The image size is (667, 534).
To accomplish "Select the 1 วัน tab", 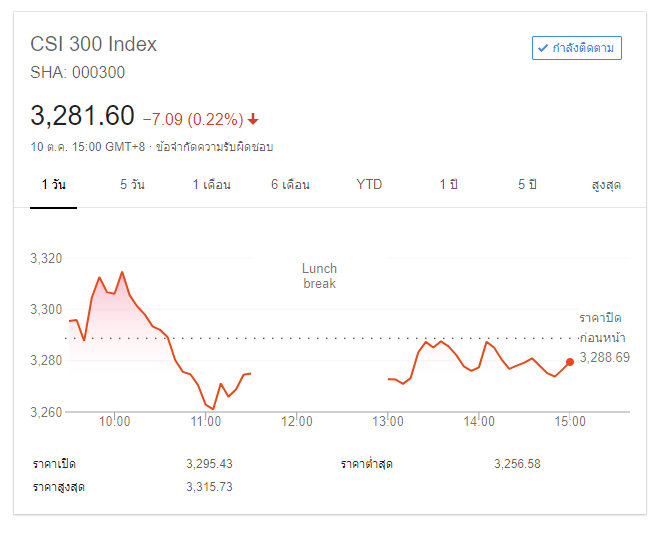I will [53, 185].
